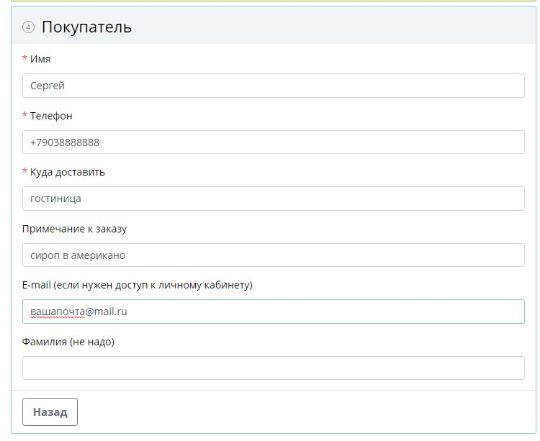Go back with the Назад button
Viewport: 540px width, 441px height.
[x=50, y=412]
